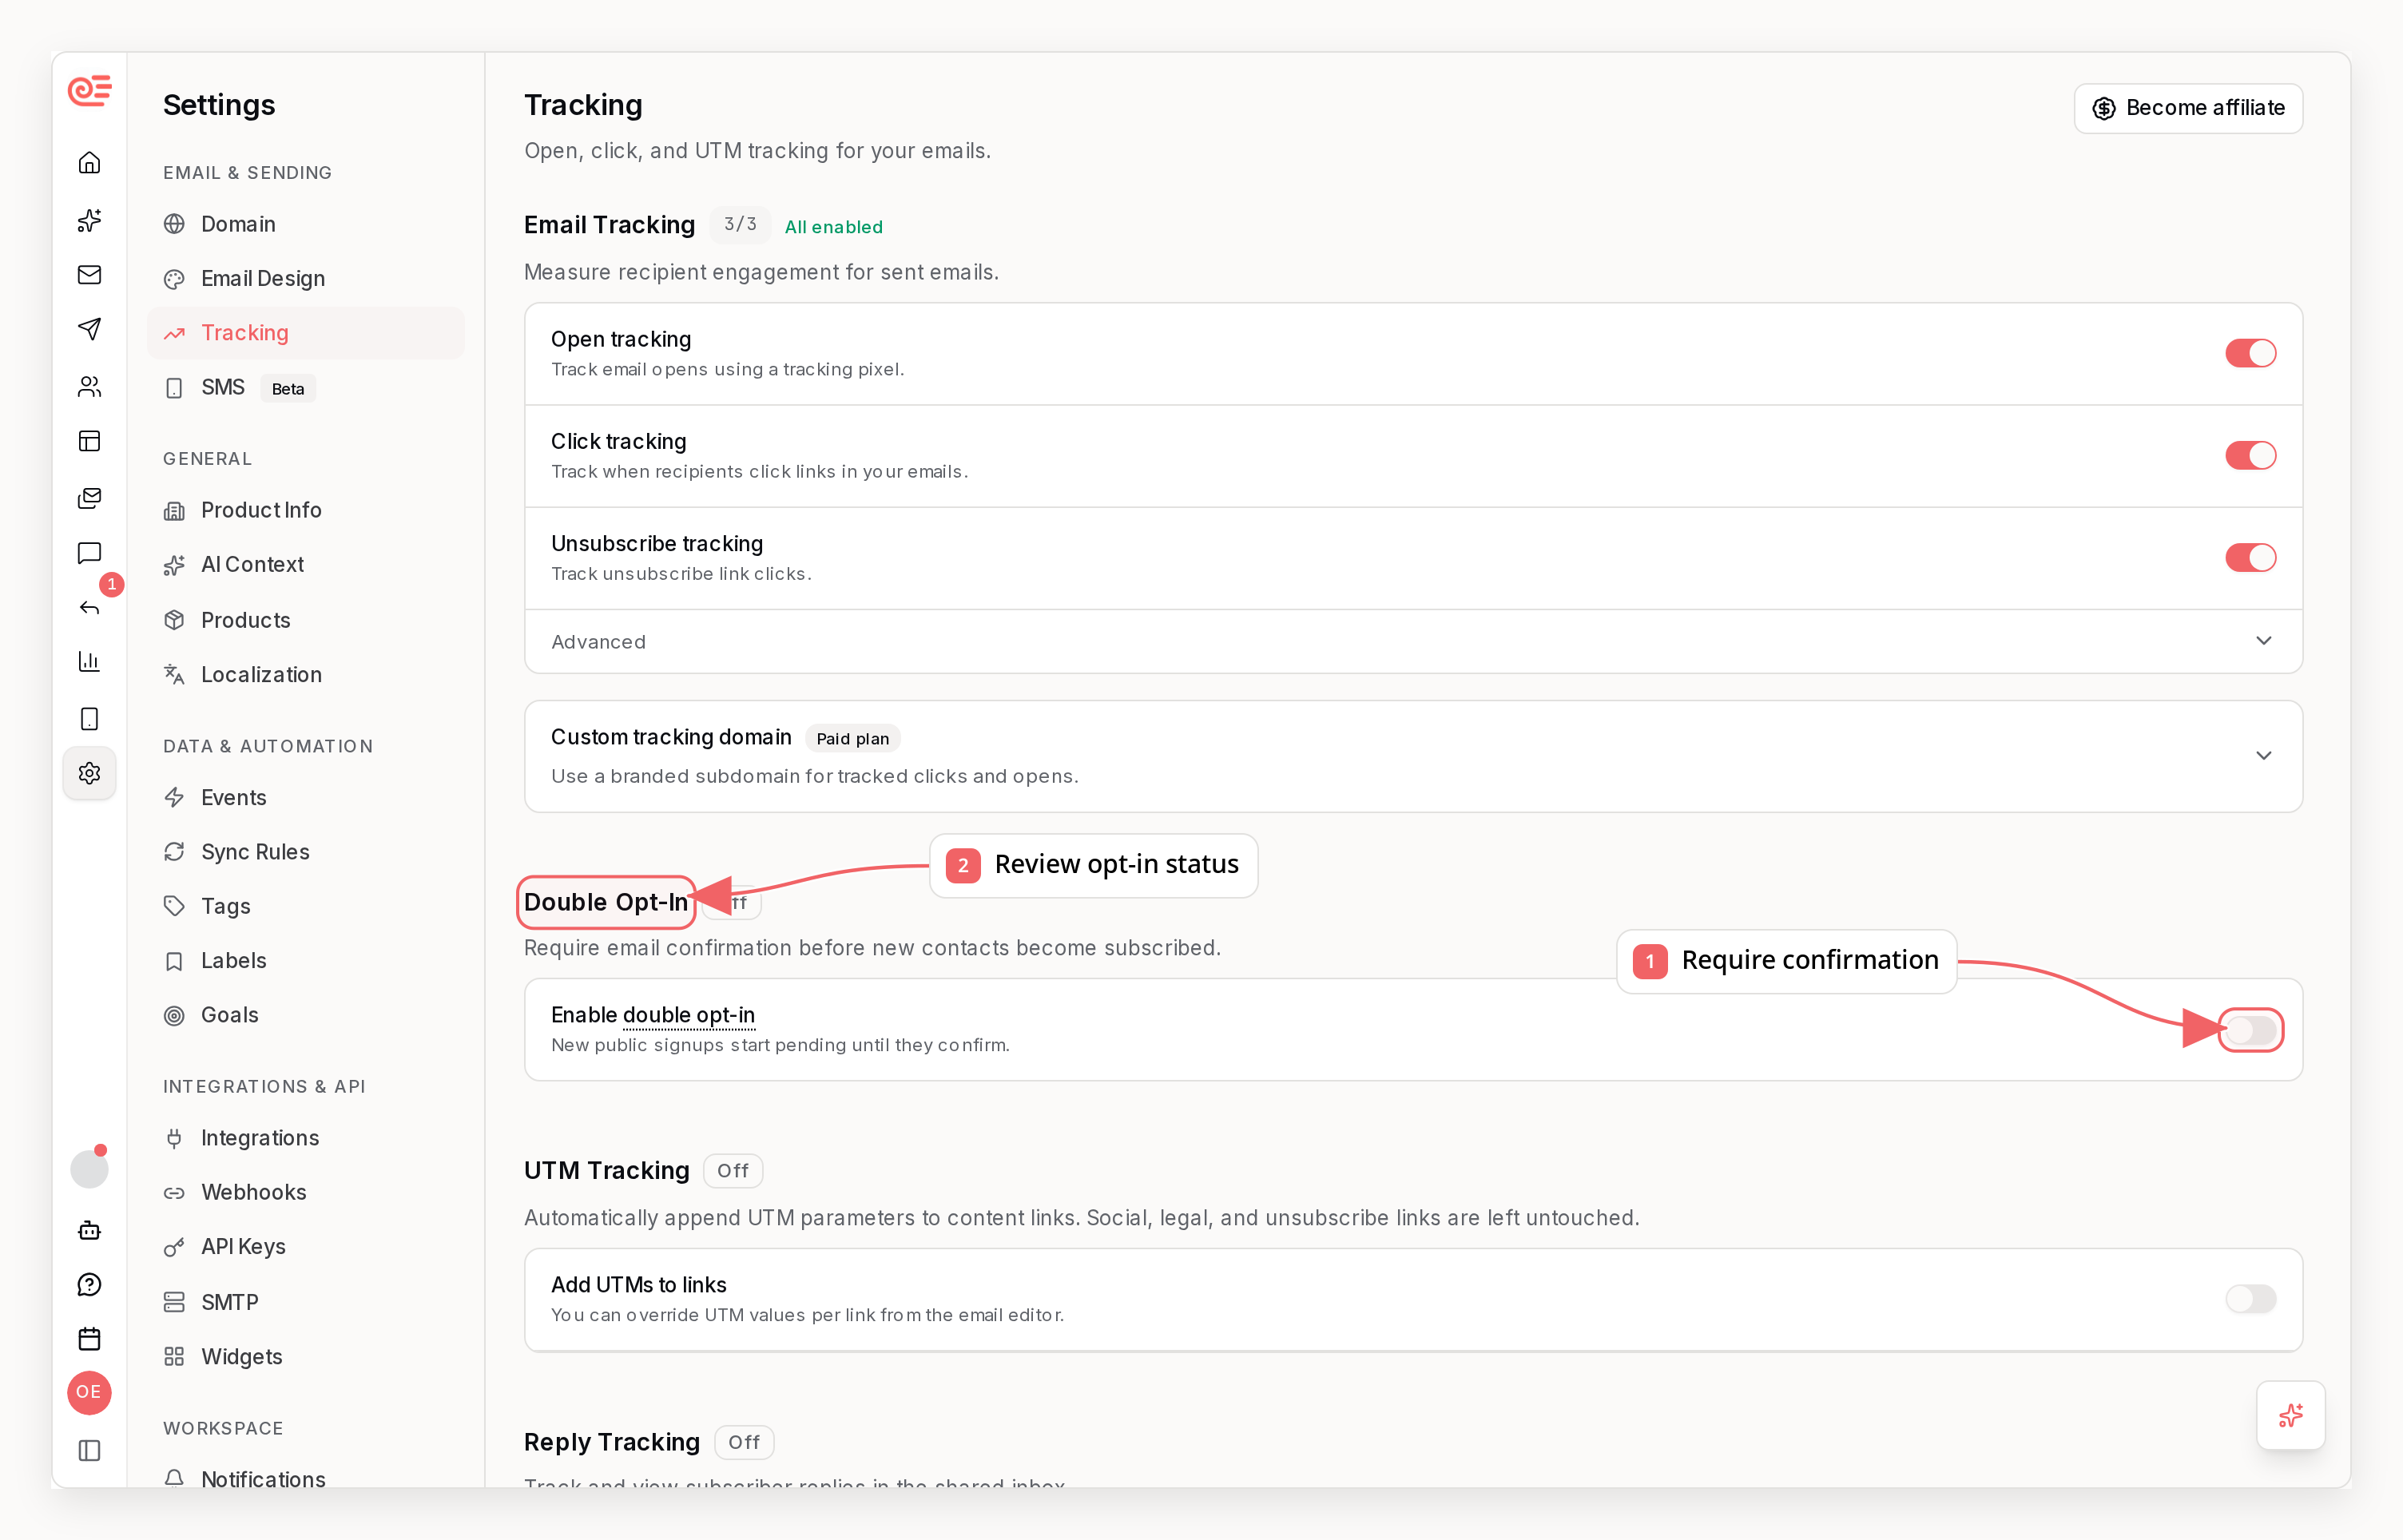This screenshot has width=2403, height=1540.
Task: Click the key icon next to API Keys
Action: pos(174,1247)
